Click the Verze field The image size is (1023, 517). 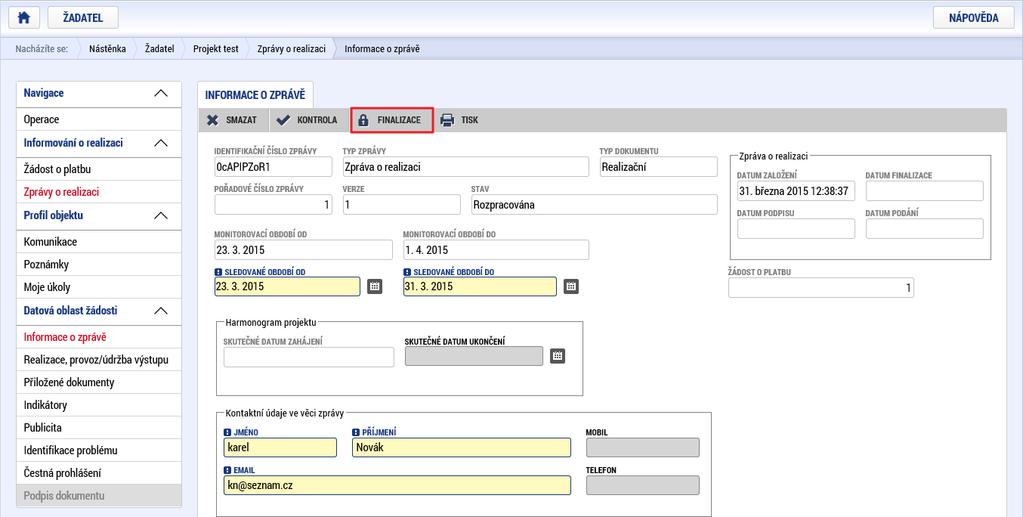pyautogui.click(x=401, y=204)
